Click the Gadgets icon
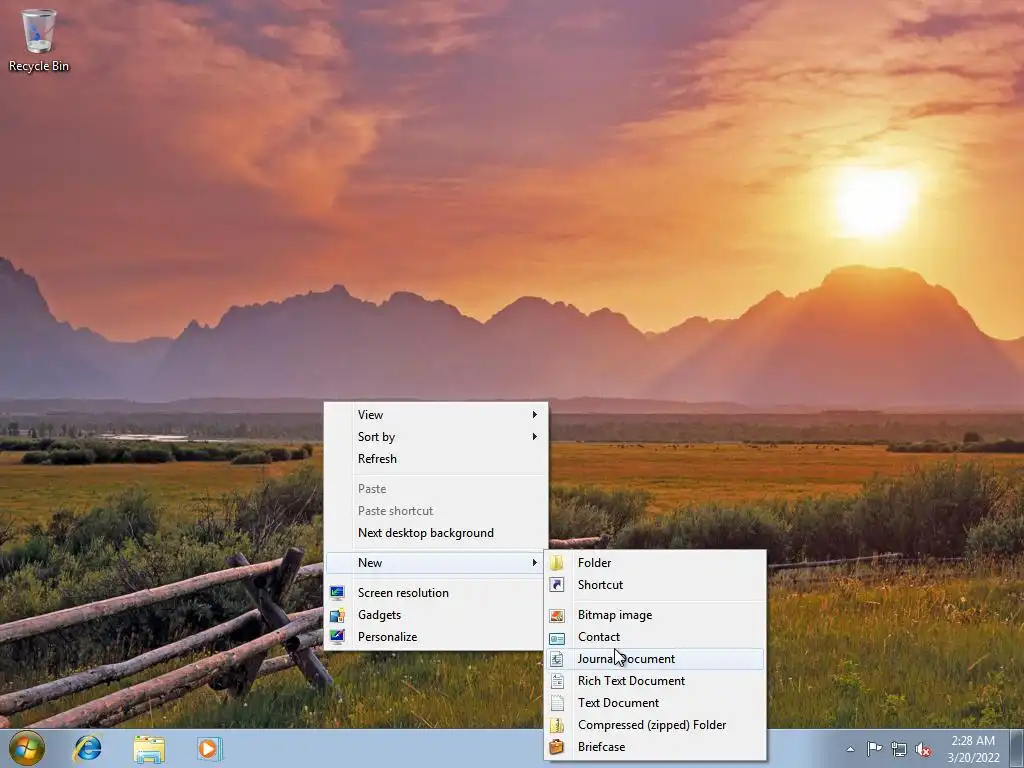Viewport: 1024px width, 768px height. [x=337, y=615]
